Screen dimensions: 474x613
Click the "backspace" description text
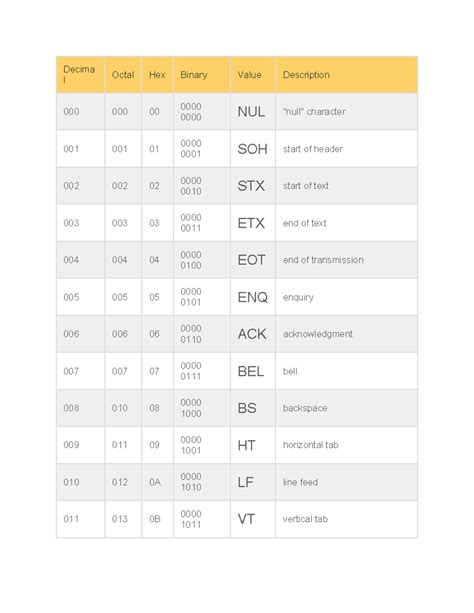[x=305, y=408]
